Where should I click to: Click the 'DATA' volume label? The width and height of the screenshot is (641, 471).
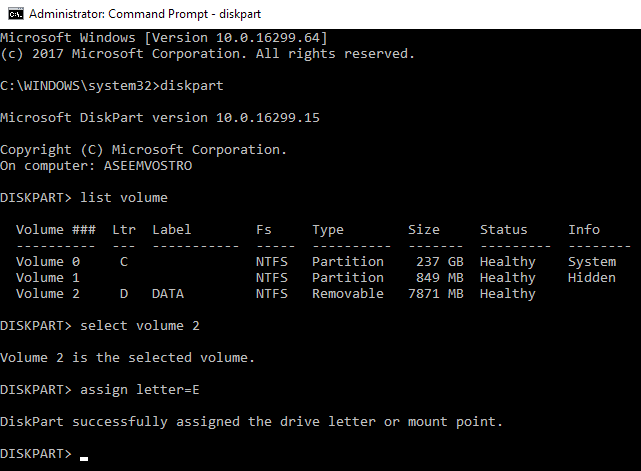168,293
